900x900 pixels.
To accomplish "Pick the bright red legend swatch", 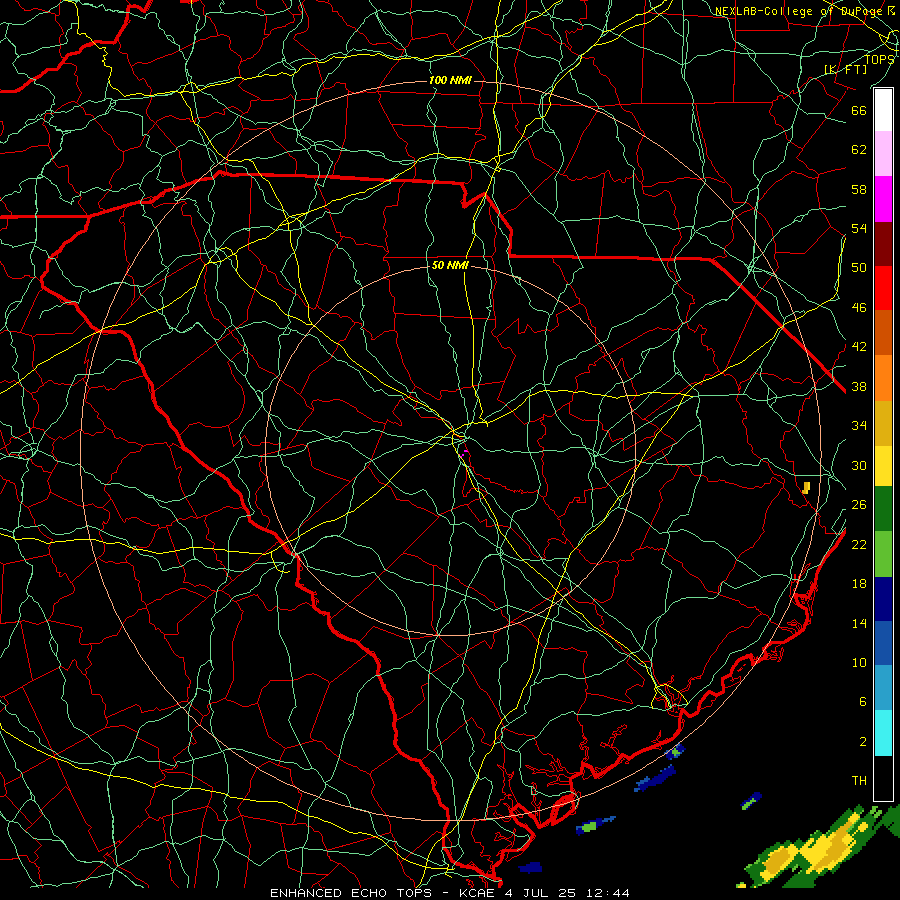I will click(x=883, y=288).
